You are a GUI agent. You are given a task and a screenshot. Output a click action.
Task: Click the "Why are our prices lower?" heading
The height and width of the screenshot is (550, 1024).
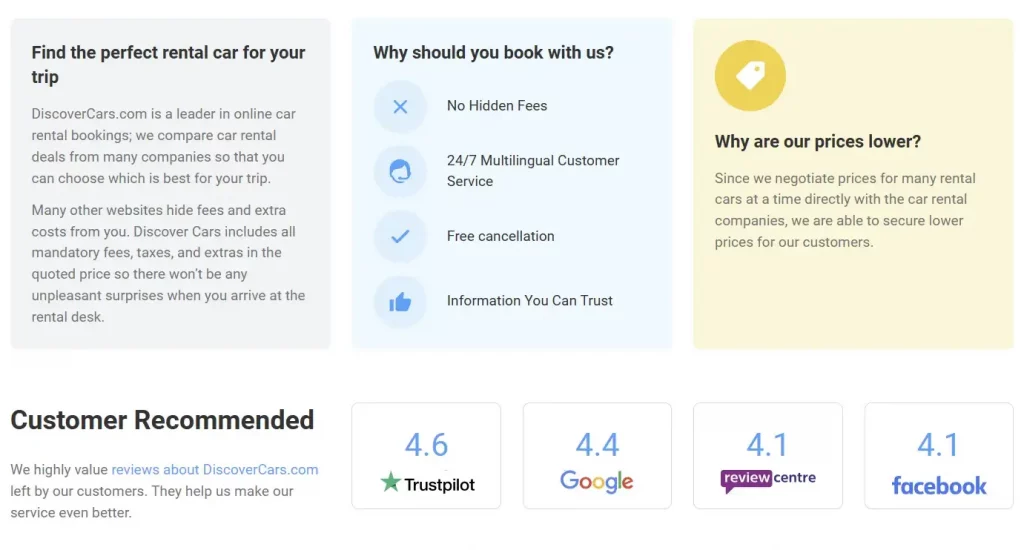pyautogui.click(x=818, y=142)
